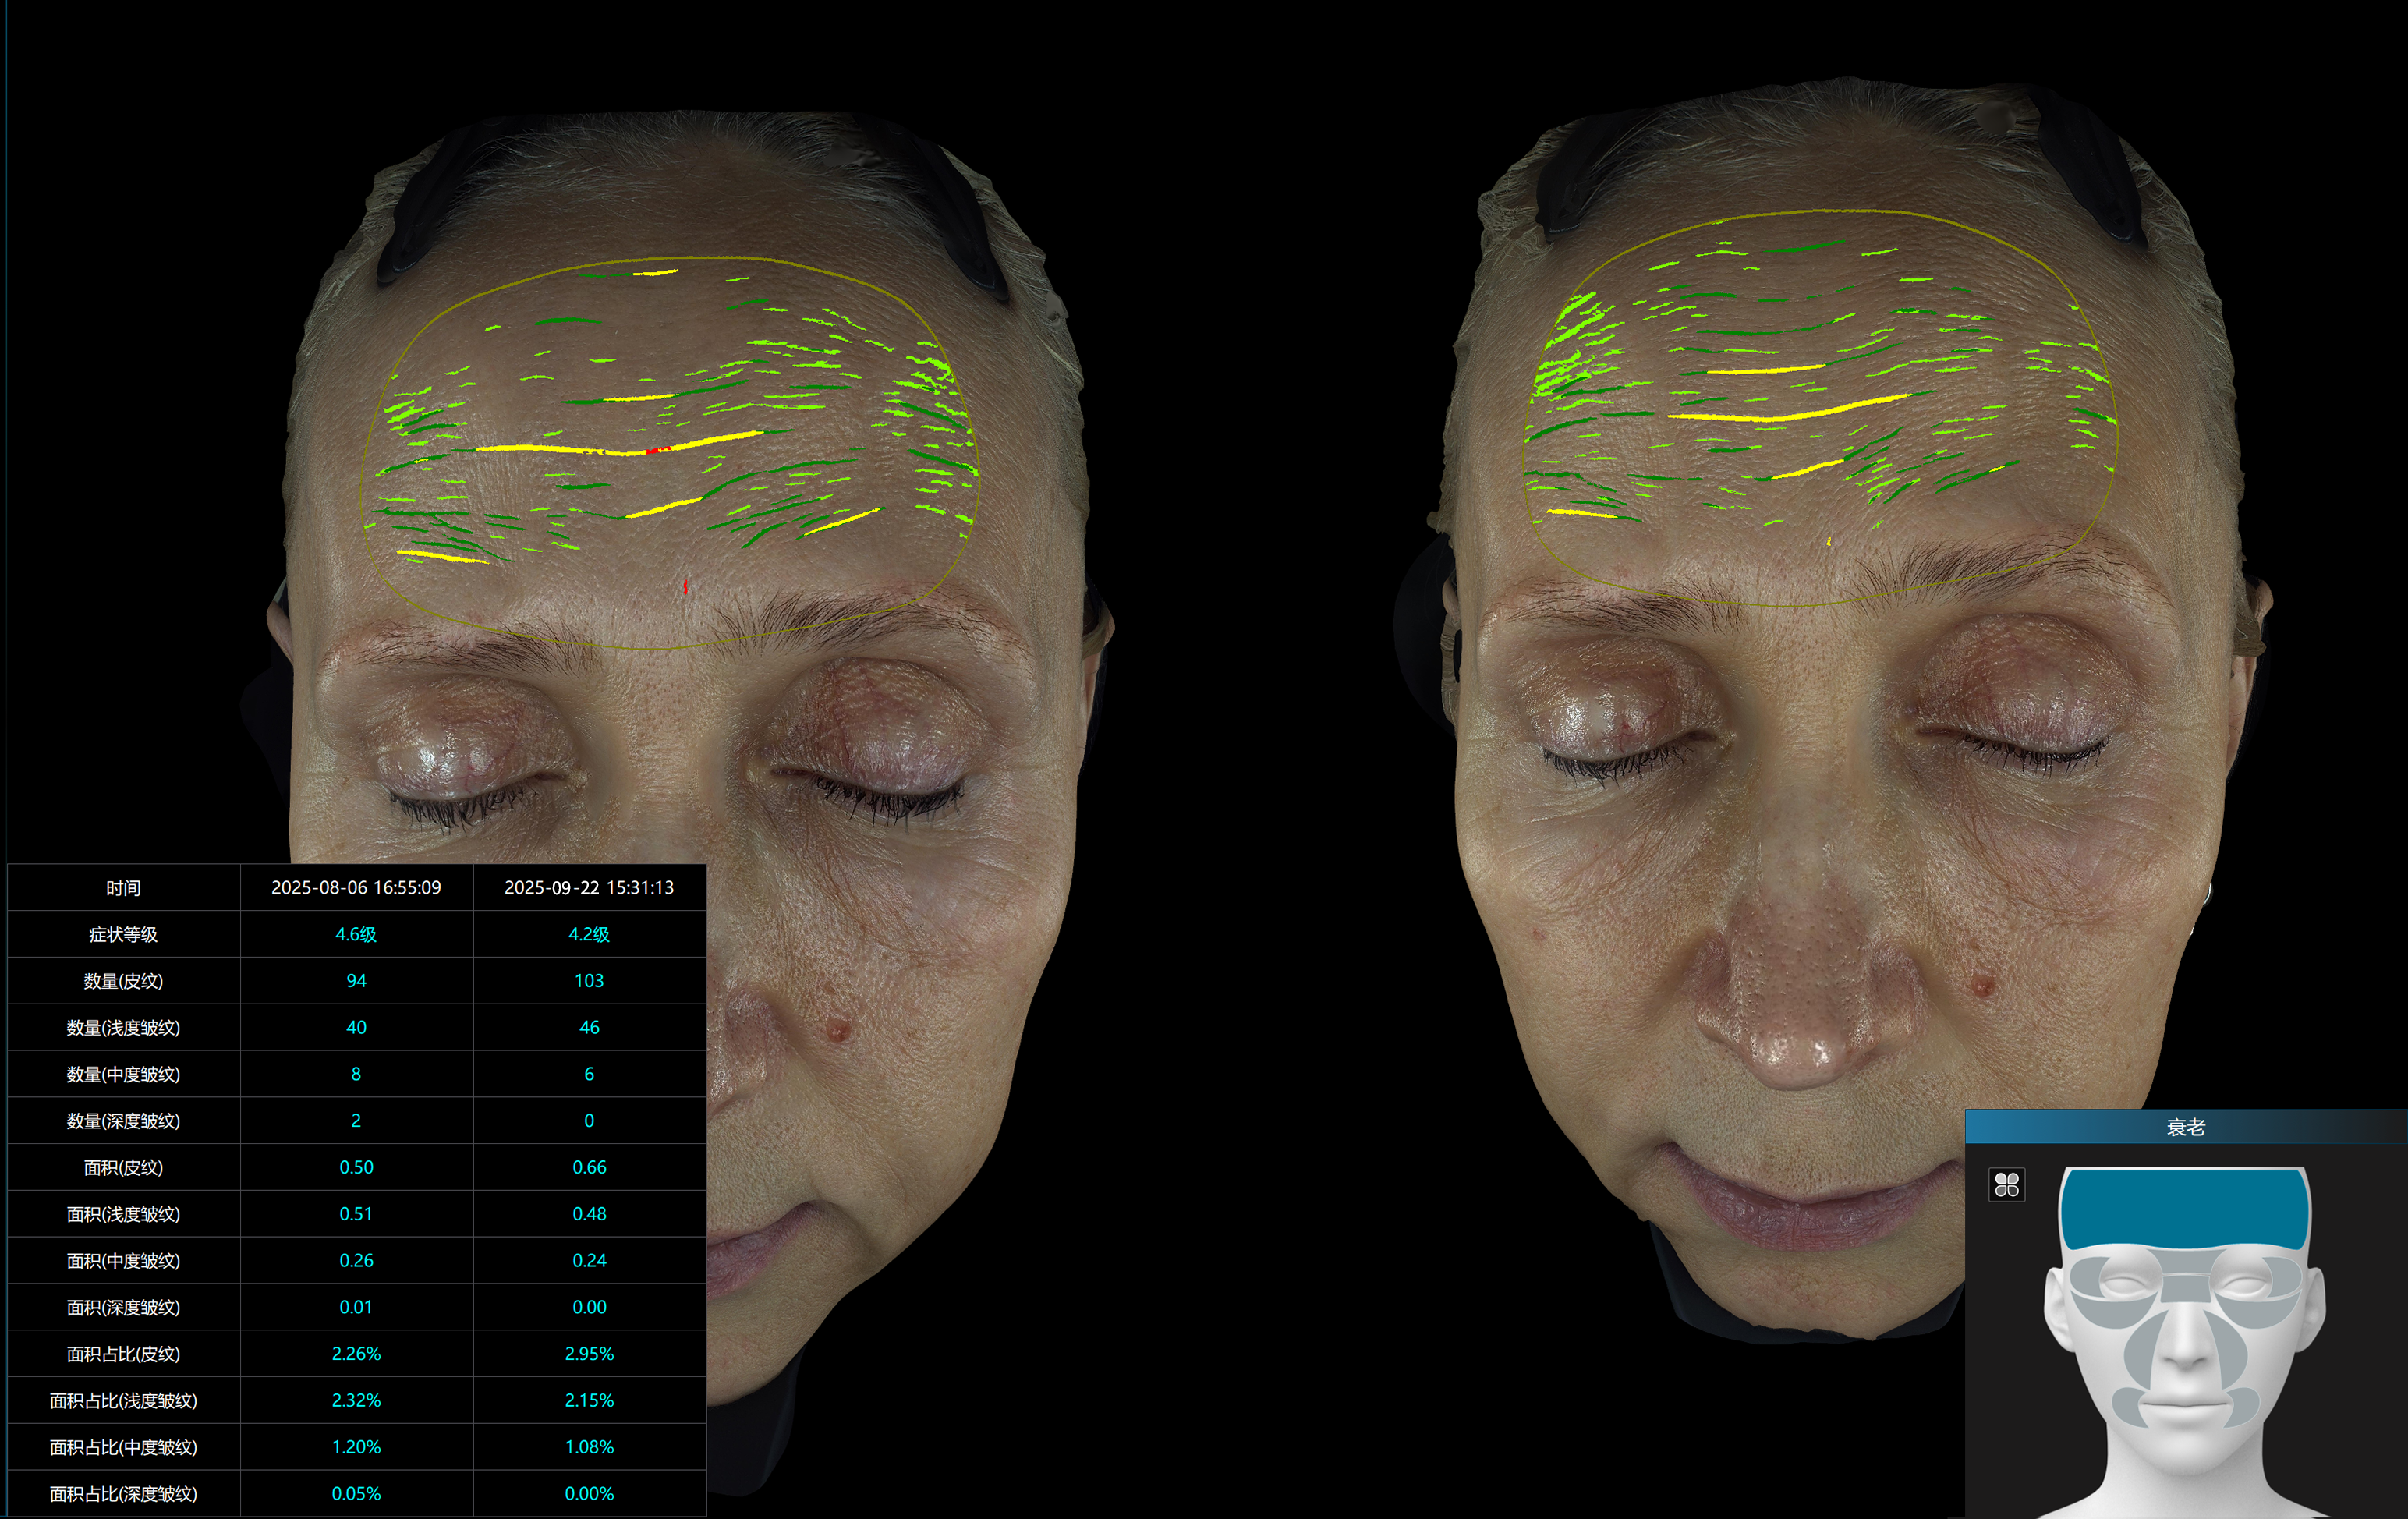This screenshot has height=1519, width=2408.
Task: Click the 2025-09-22 15:31:13 column header
Action: click(589, 887)
